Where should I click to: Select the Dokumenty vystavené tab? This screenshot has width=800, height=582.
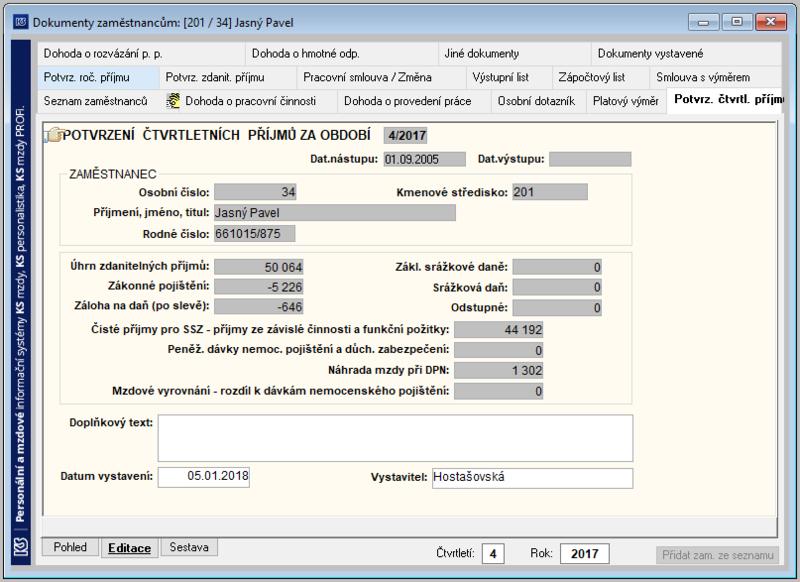pos(686,54)
